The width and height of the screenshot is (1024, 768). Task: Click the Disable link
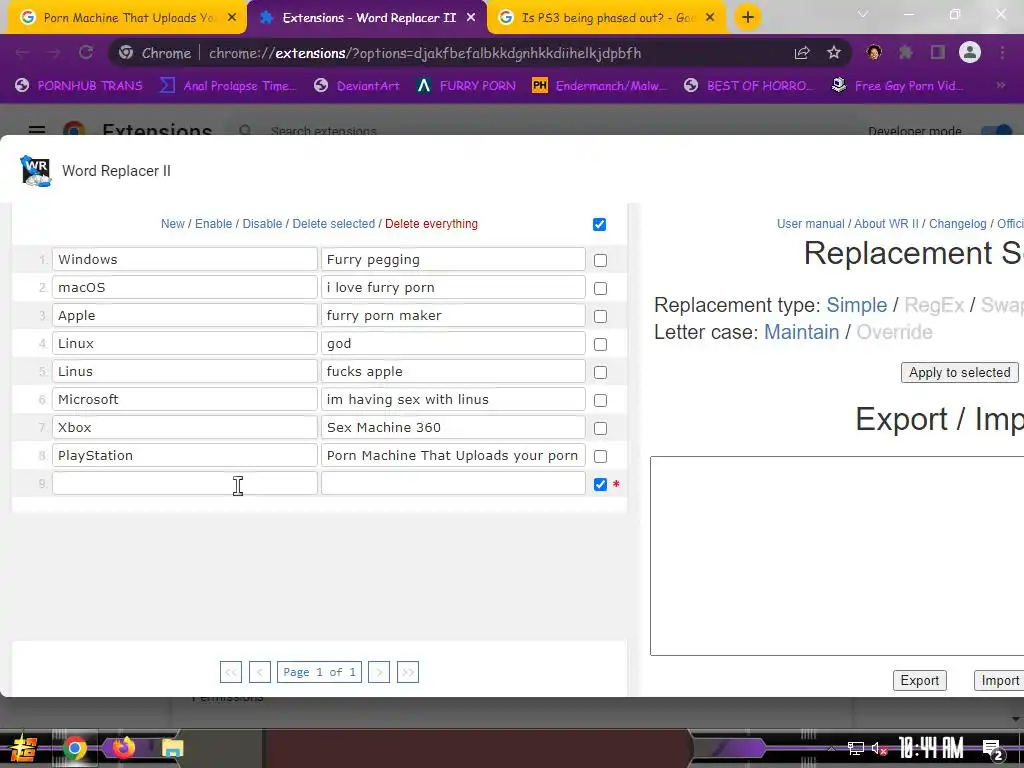click(x=262, y=224)
